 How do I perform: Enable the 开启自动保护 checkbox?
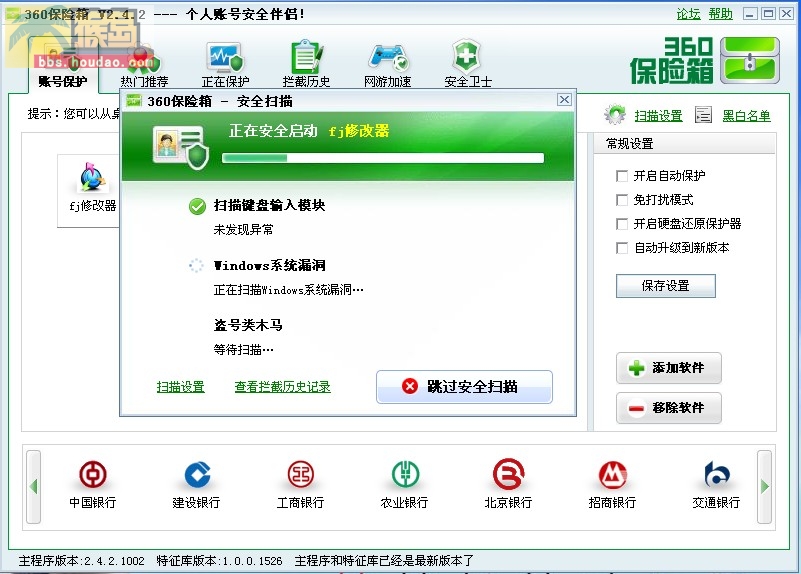click(622, 176)
